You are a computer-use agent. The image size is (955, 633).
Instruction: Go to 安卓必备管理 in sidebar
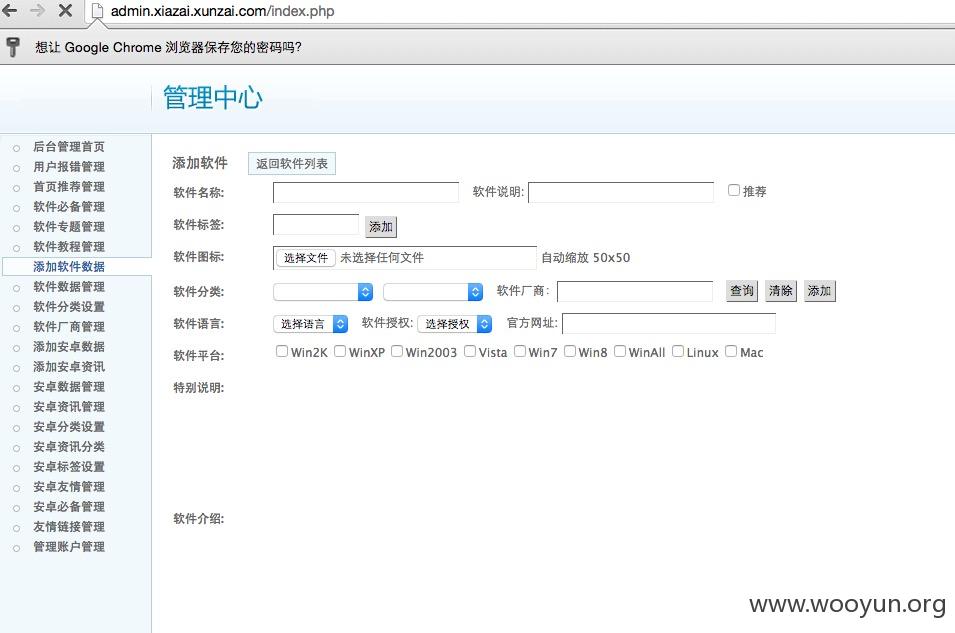click(x=69, y=506)
